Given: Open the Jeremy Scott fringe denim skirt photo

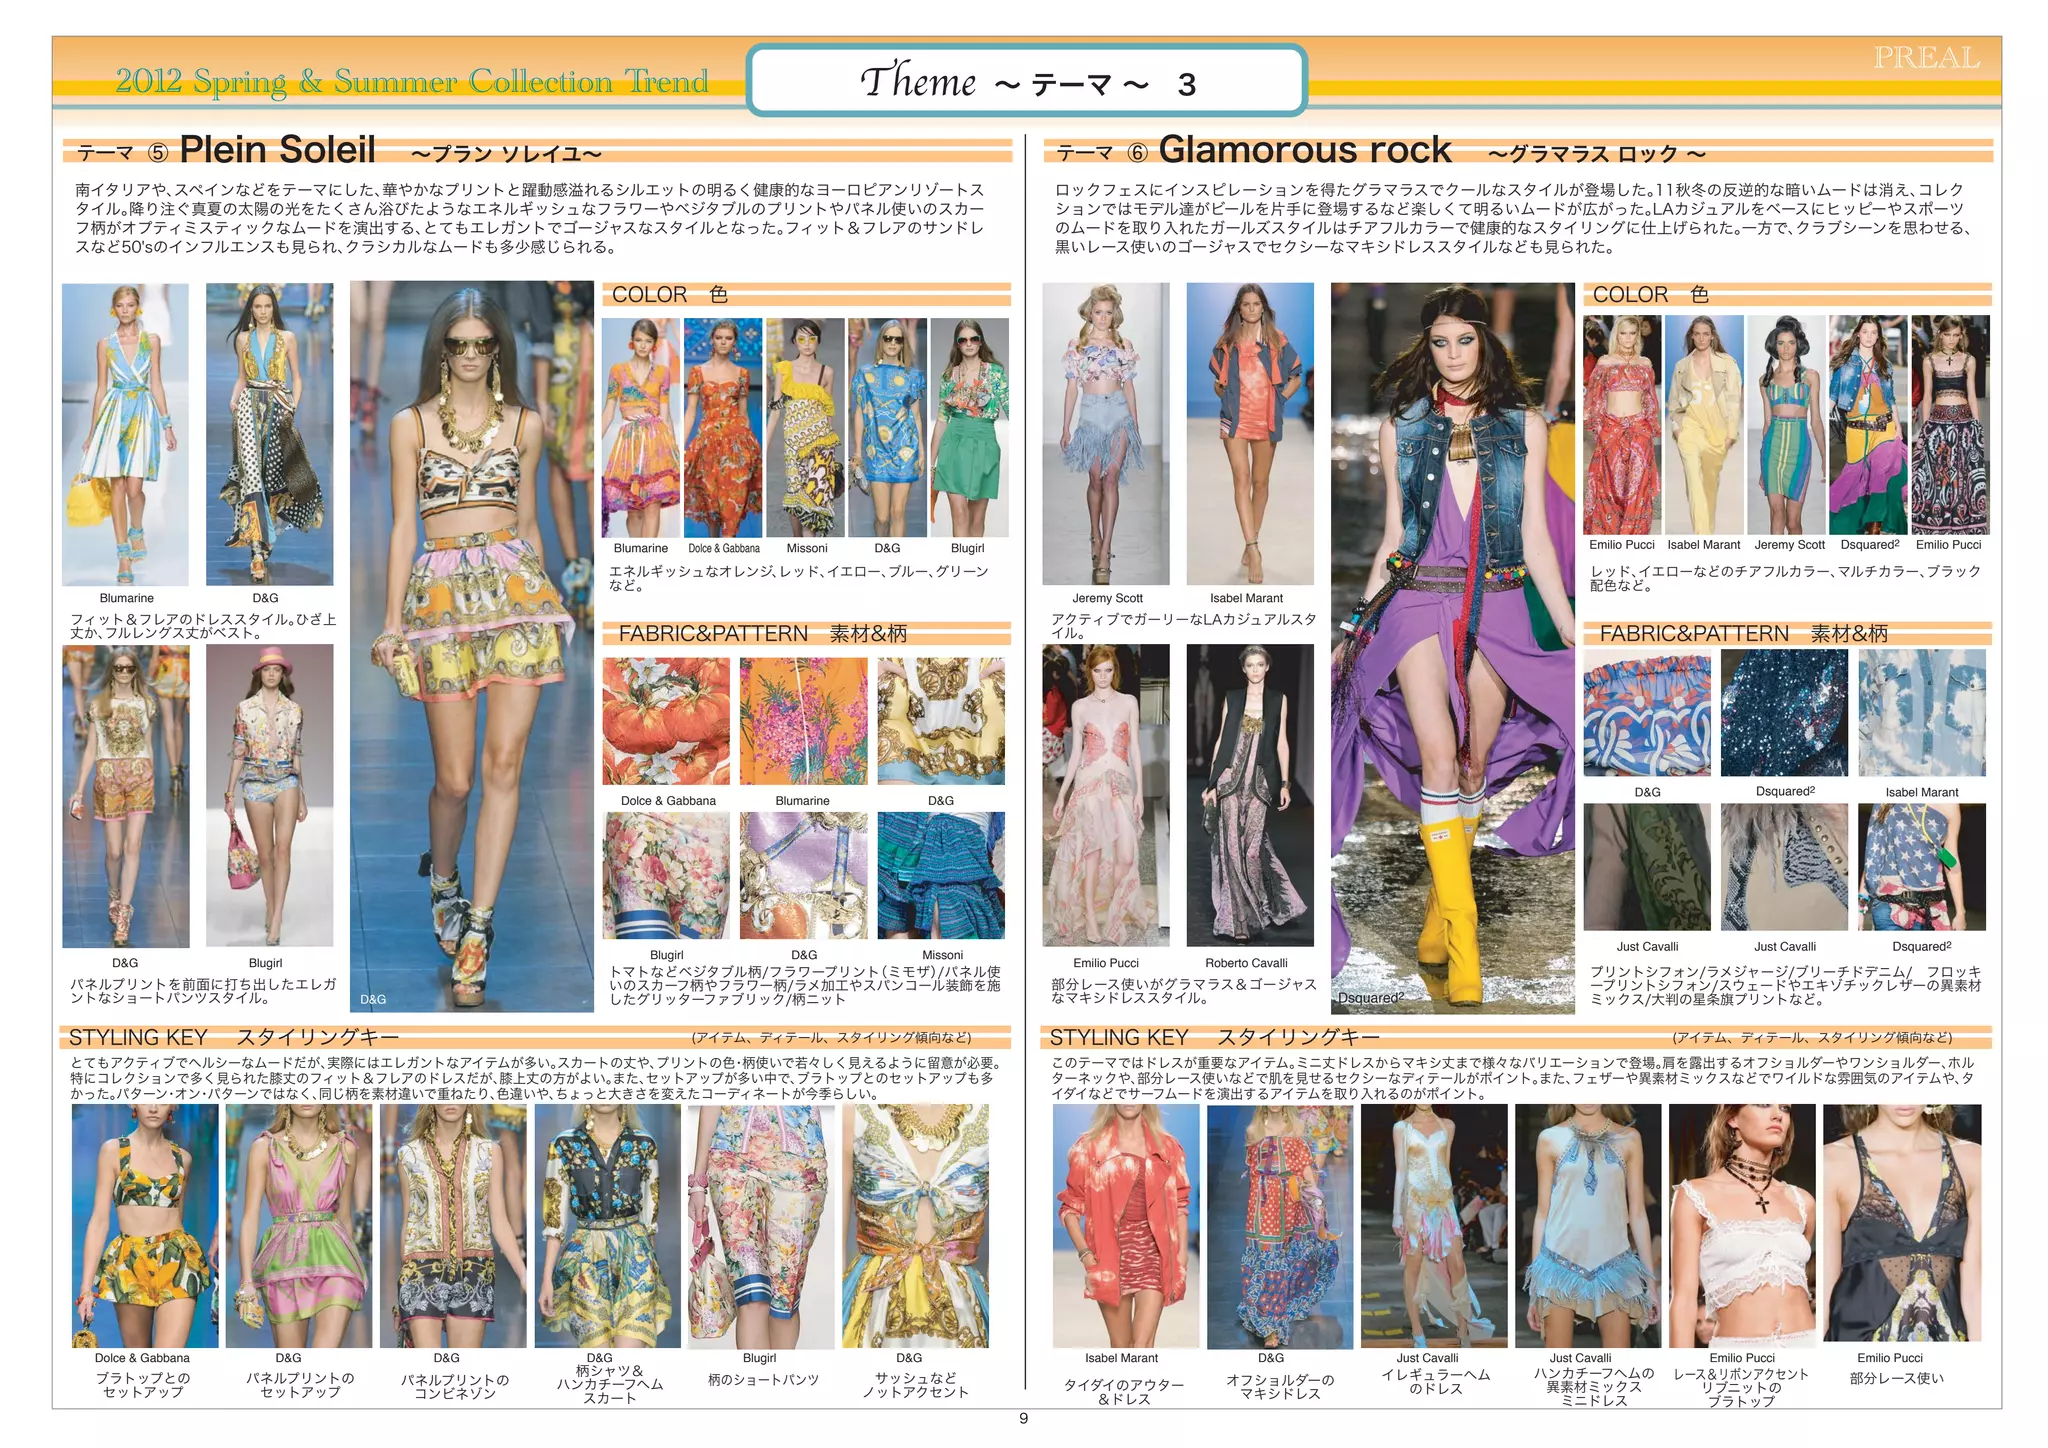Looking at the screenshot, I should 1106,434.
